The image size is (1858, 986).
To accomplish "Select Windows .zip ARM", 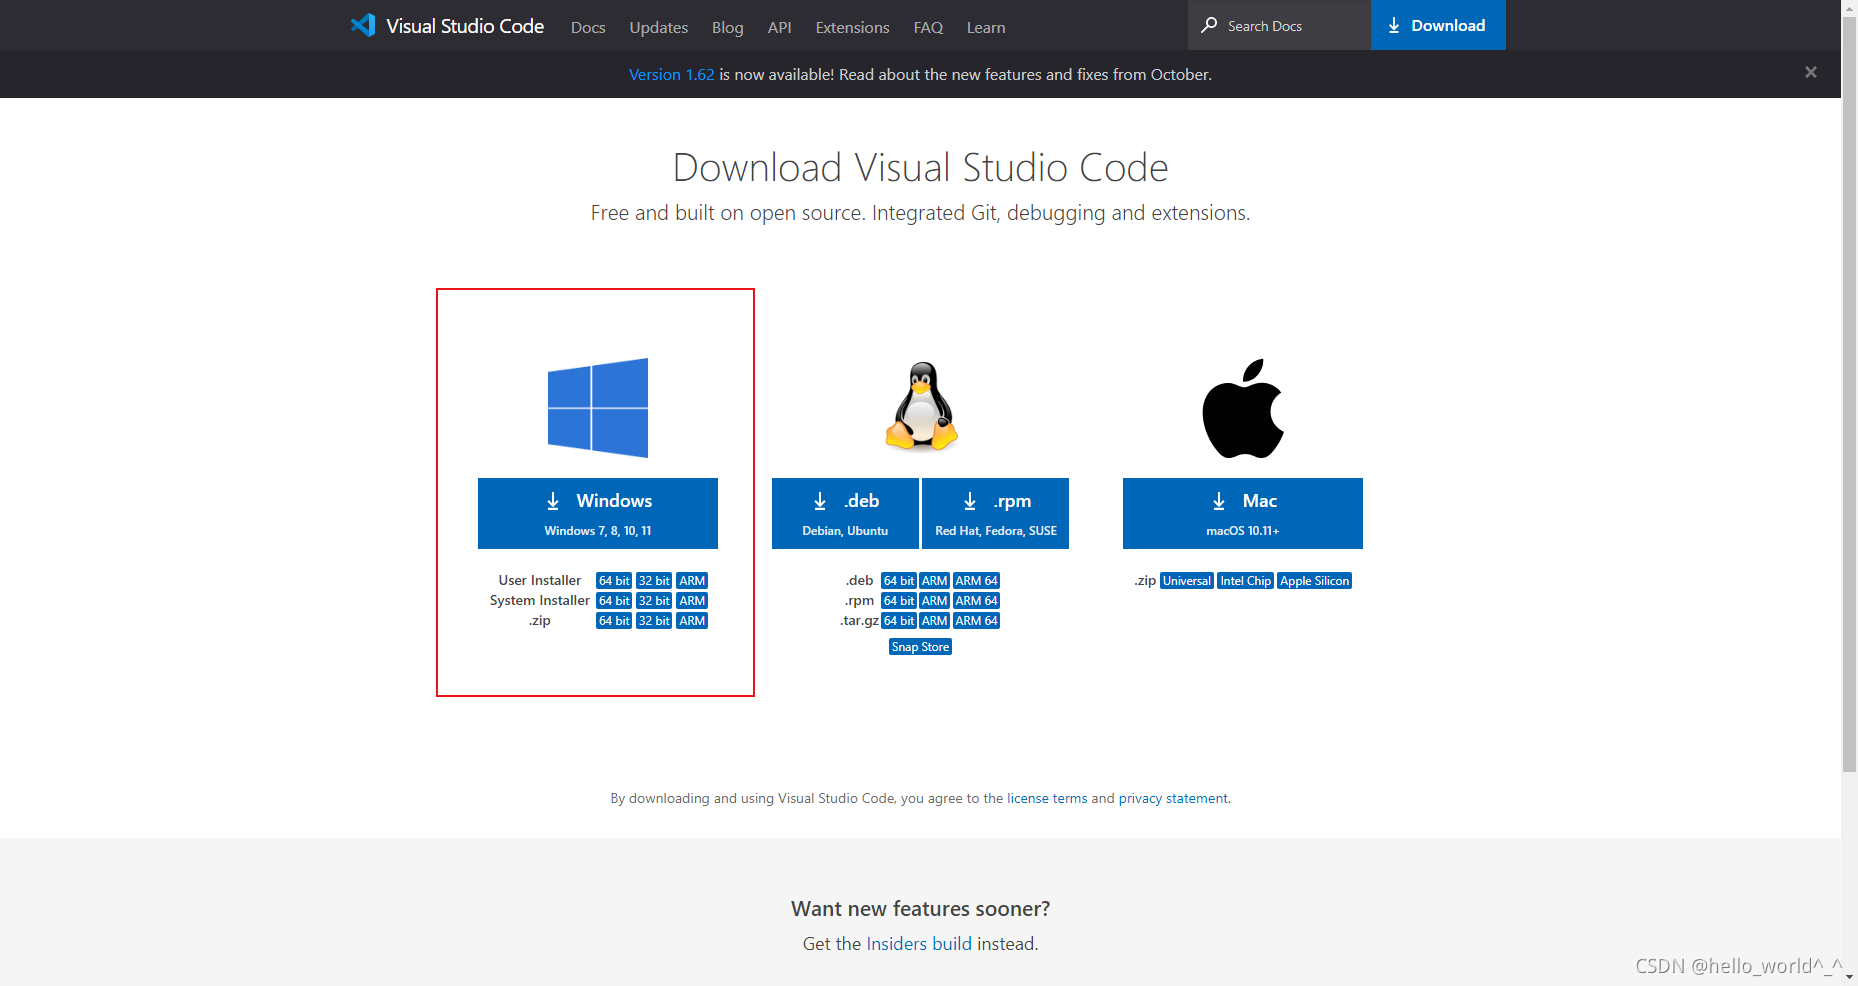I will (x=692, y=621).
